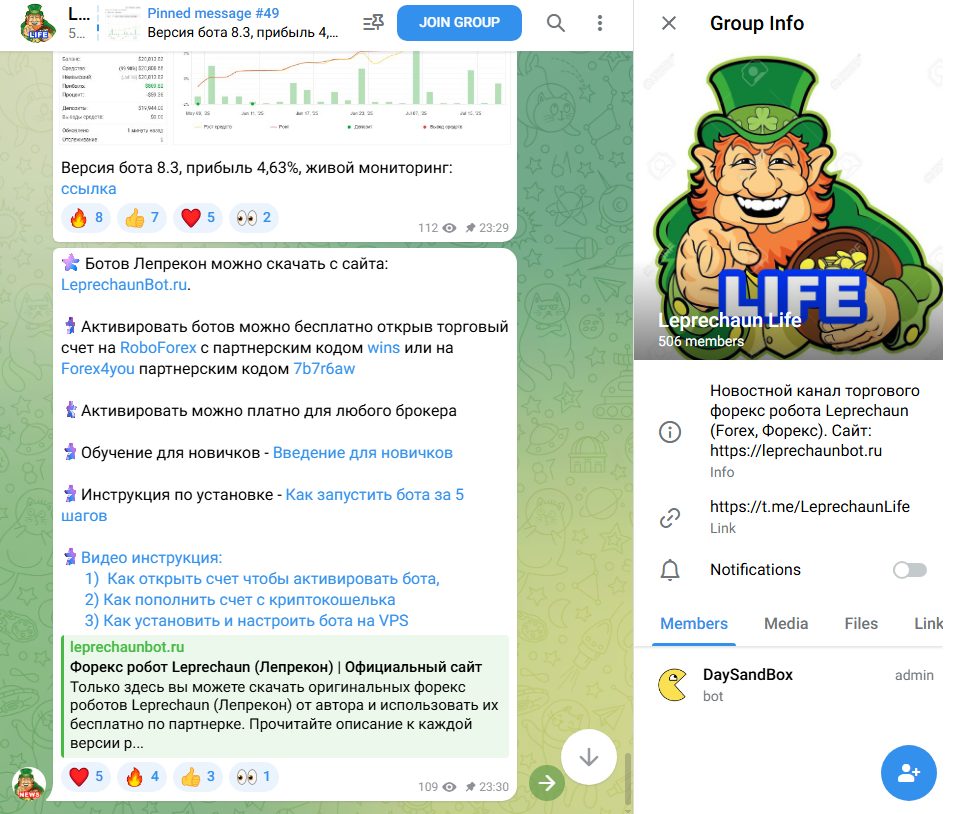Image resolution: width=953 pixels, height=814 pixels.
Task: Switch to the Links tab
Action: pos(928,624)
